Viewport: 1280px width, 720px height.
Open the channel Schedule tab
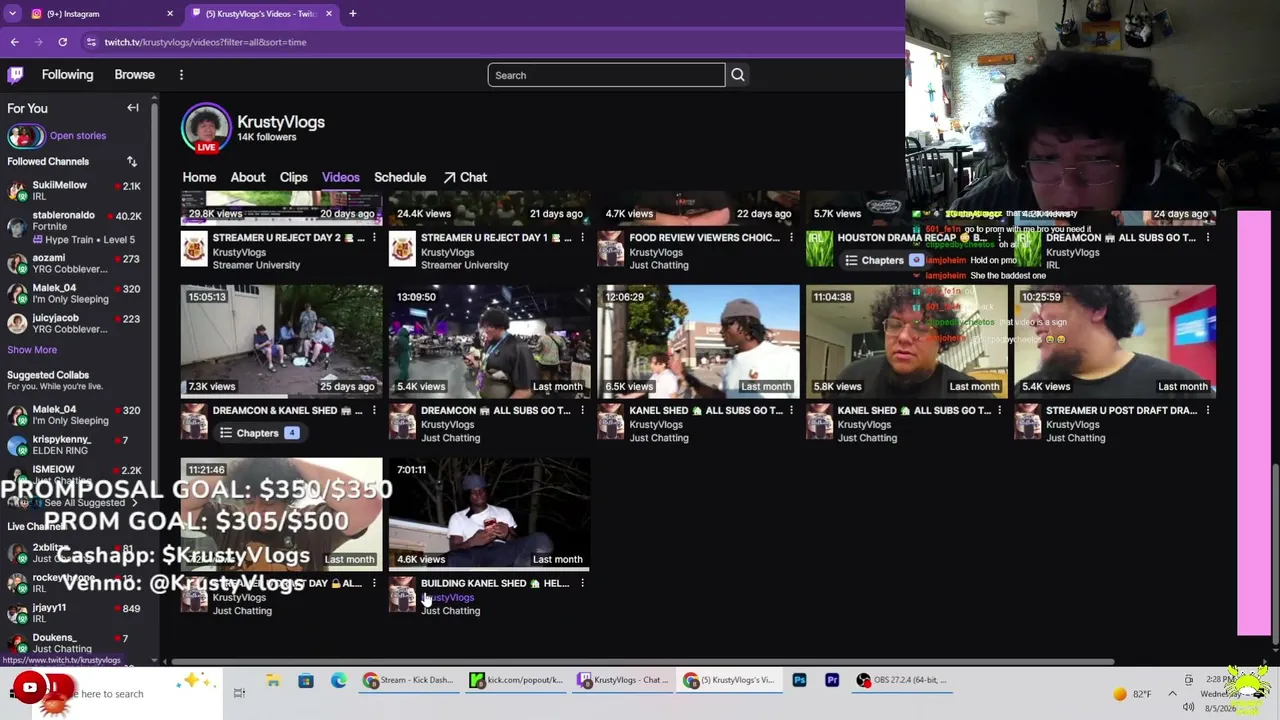click(x=400, y=177)
